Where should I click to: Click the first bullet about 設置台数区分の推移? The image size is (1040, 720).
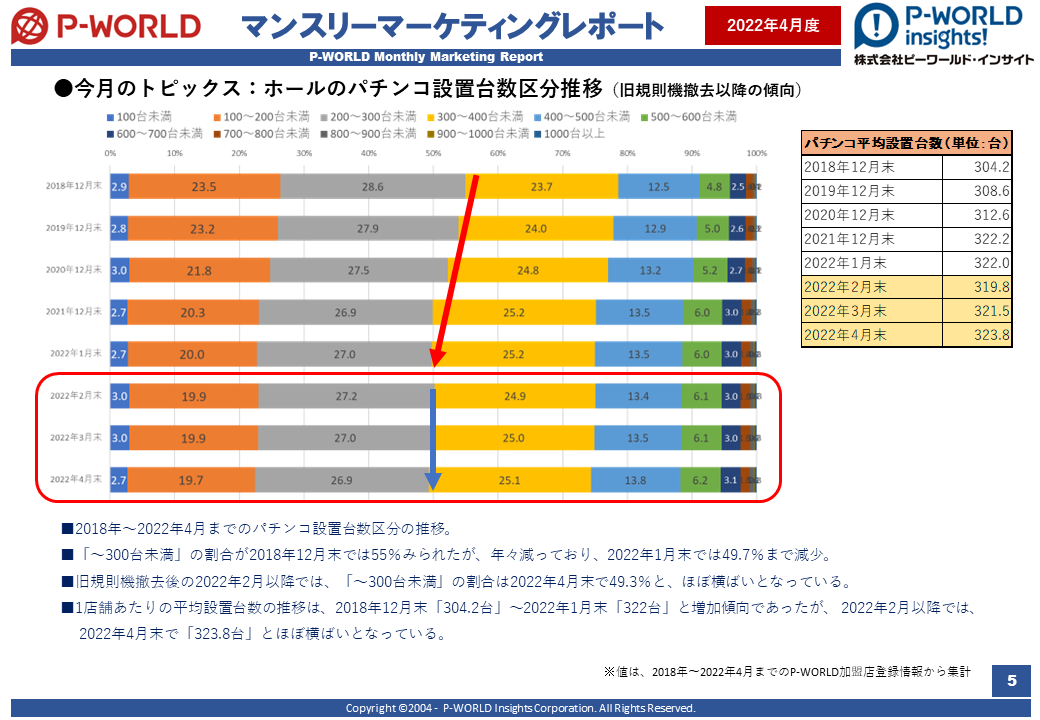[257, 528]
